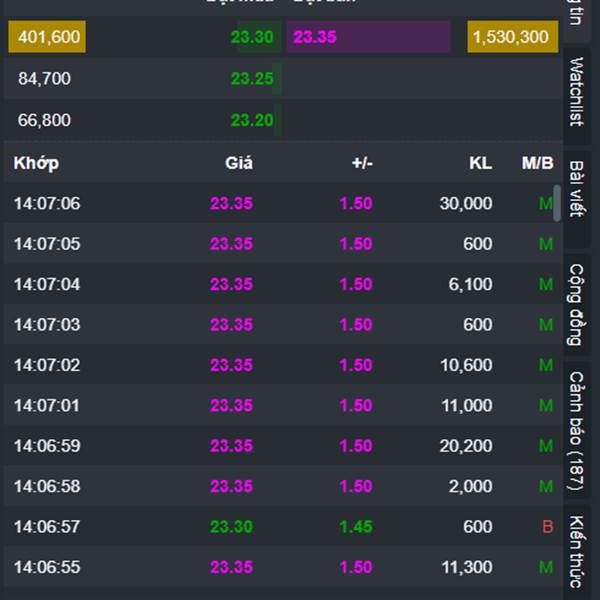
Task: Click the KL column header
Action: click(481, 163)
